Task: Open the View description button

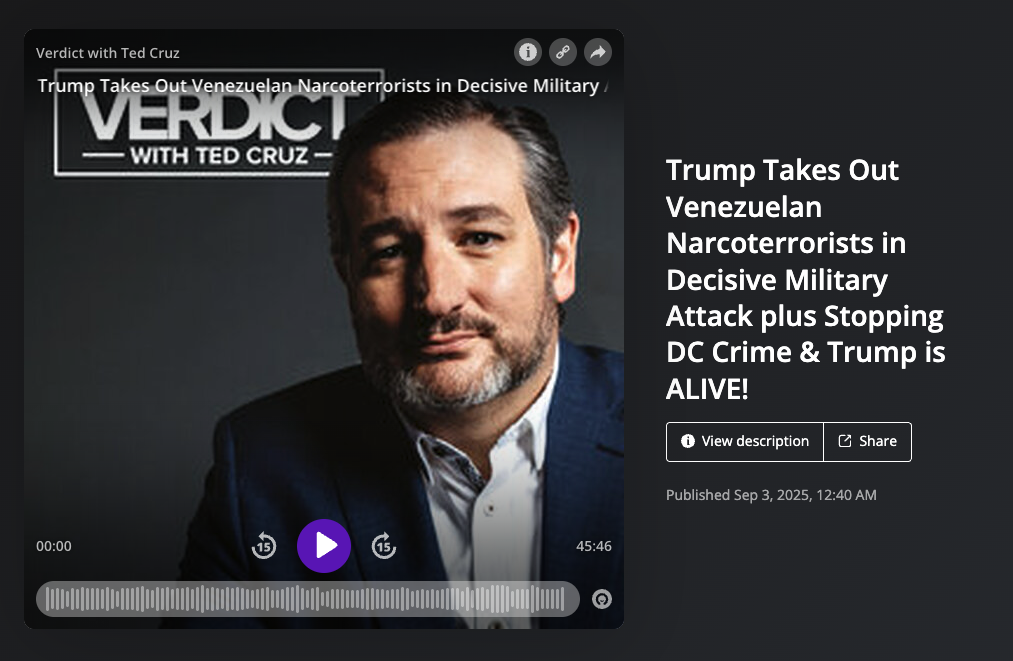Action: [745, 441]
